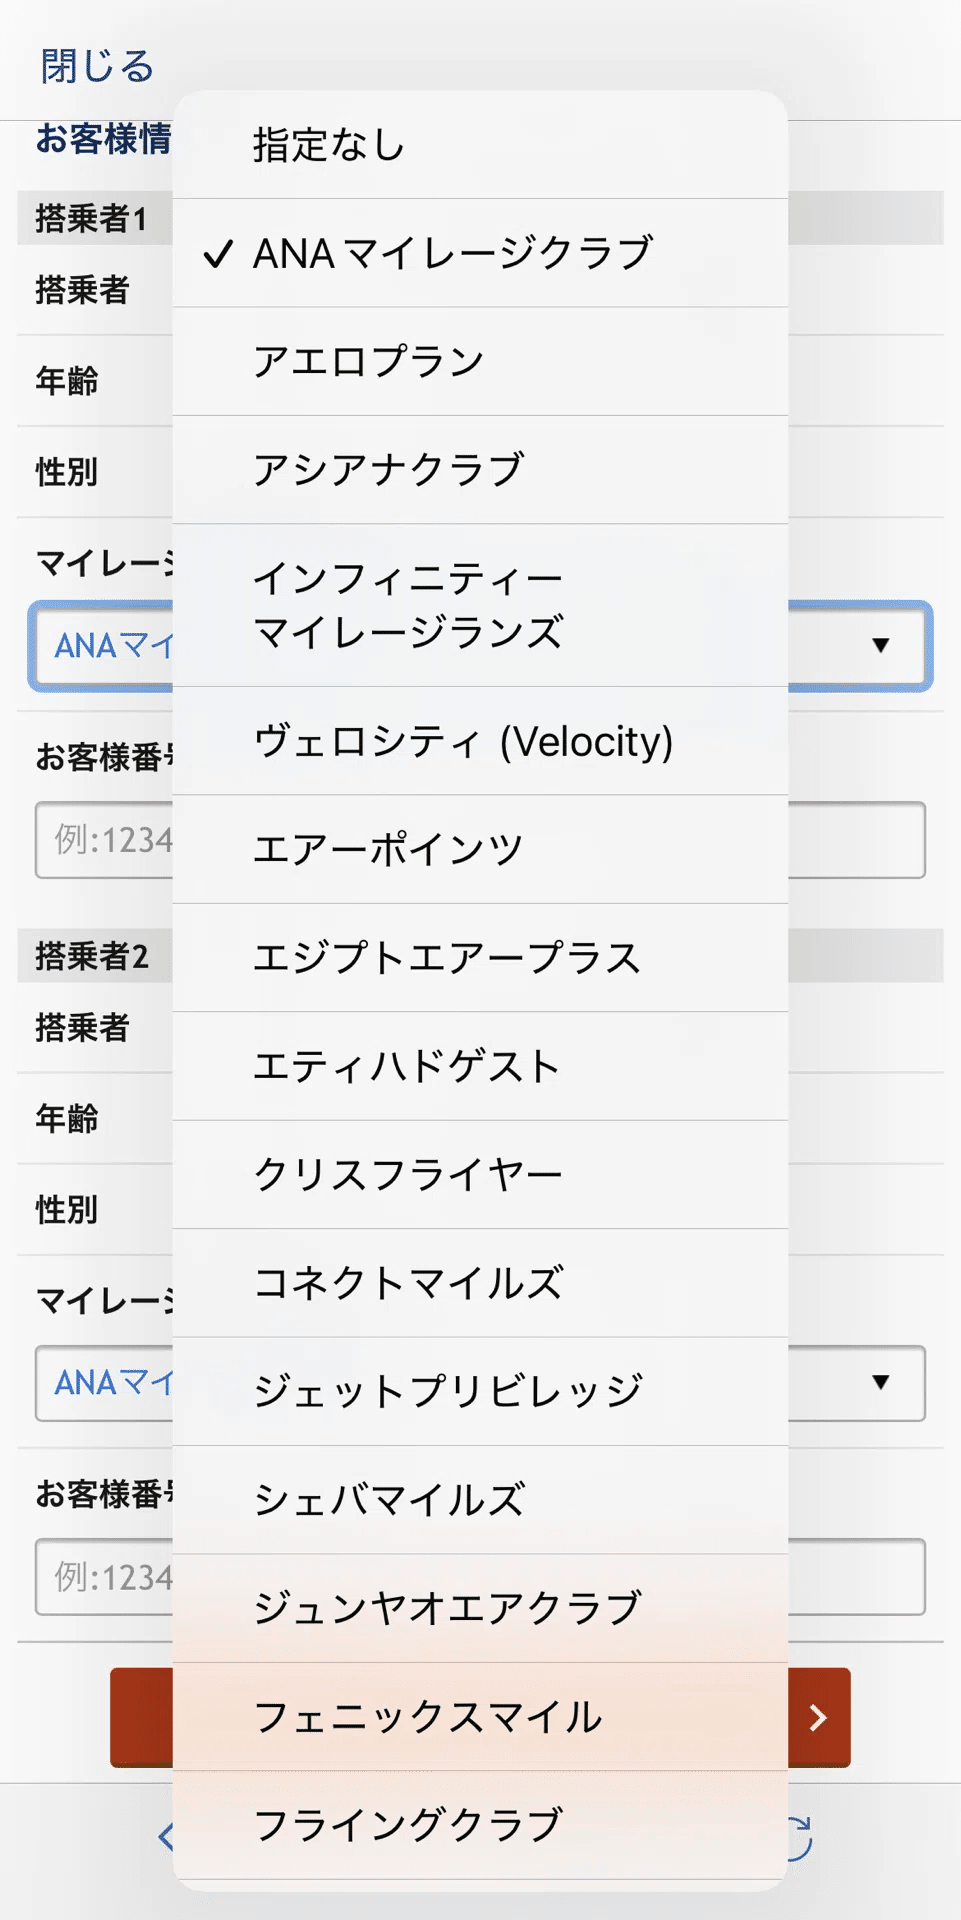Select エジプトエアープラス program
Screen dimensions: 961x1920
tap(480, 958)
